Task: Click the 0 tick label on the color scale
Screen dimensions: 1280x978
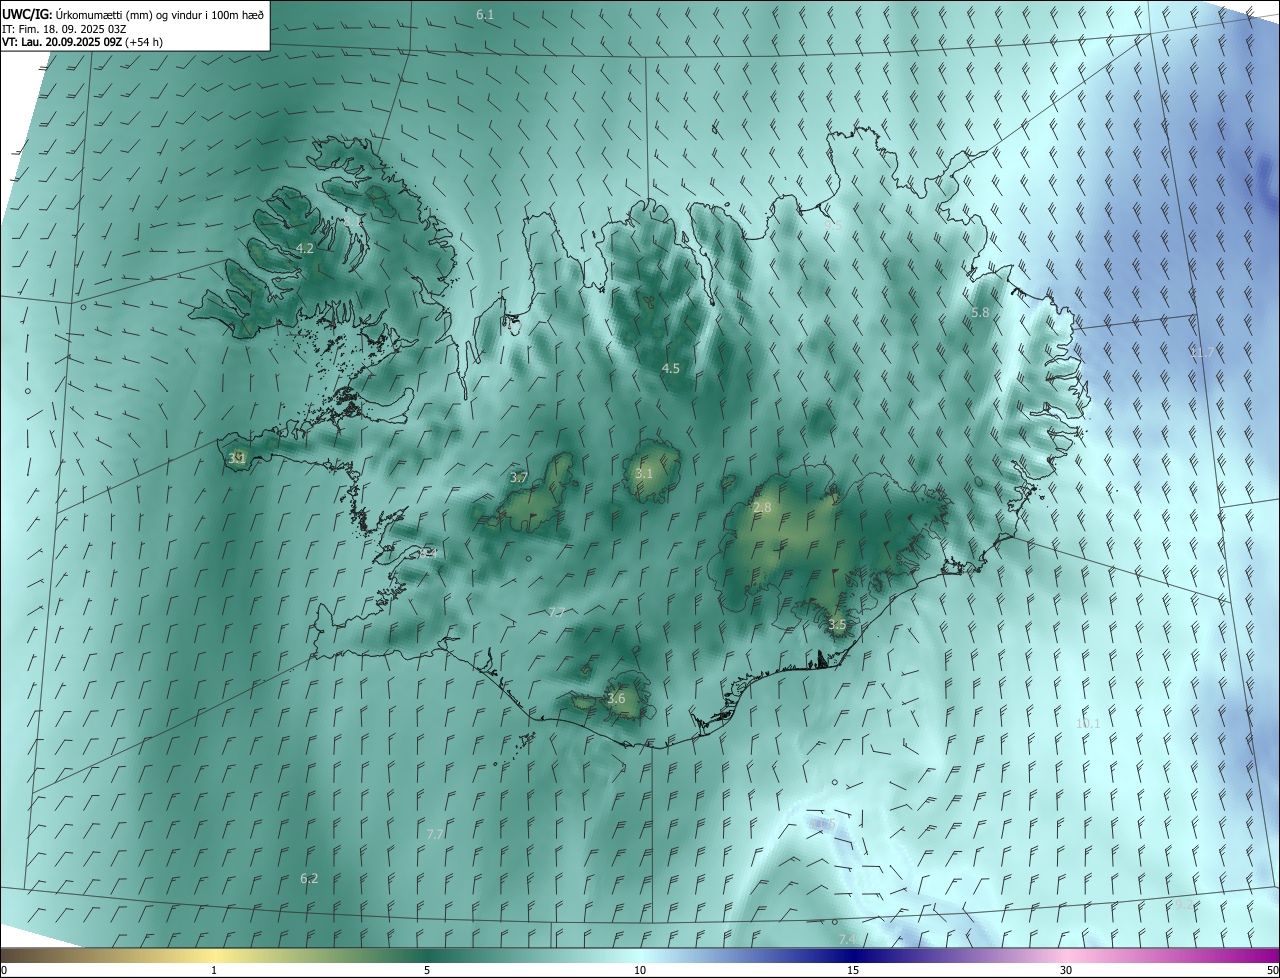Action: (x=4, y=970)
